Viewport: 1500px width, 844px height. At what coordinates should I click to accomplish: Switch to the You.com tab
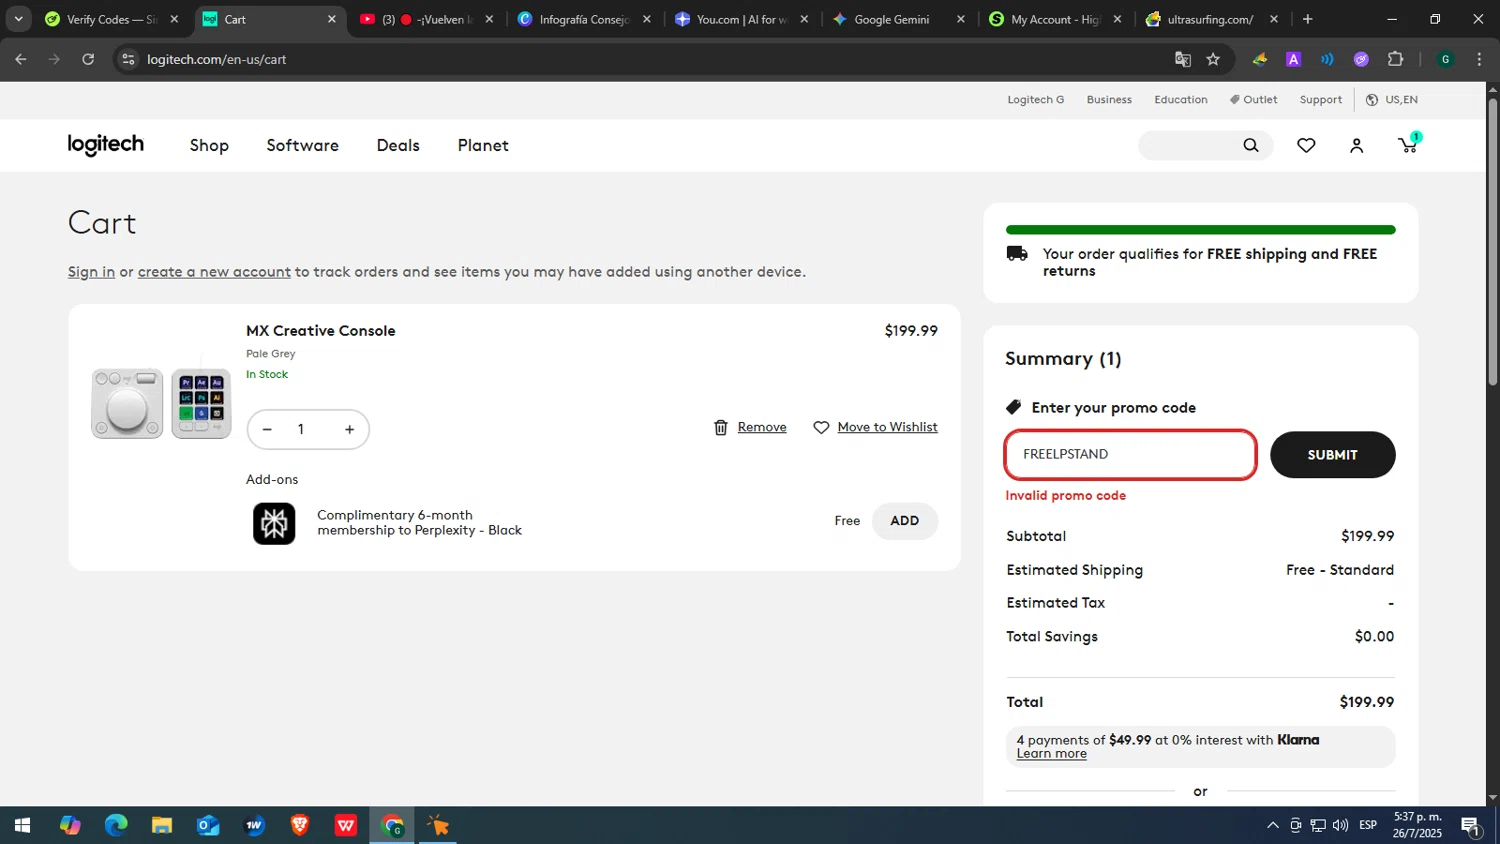[x=741, y=19]
